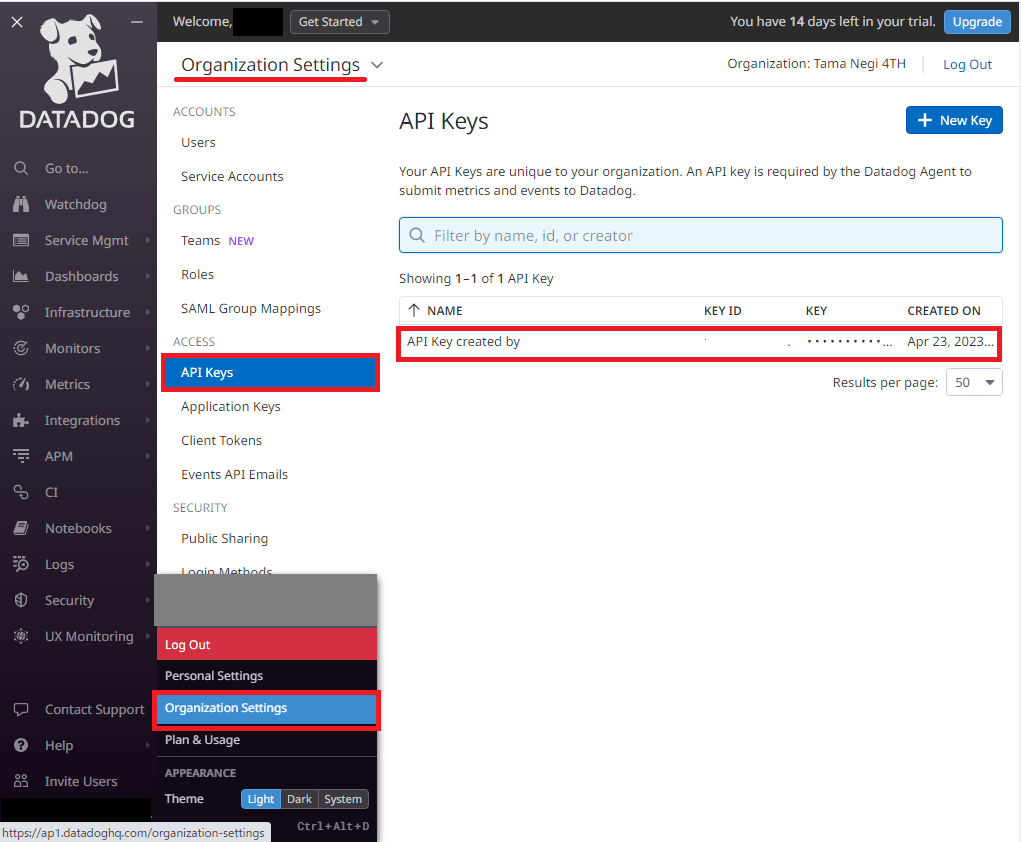Click the Metrics gauge icon
The image size is (1021, 842).
[21, 384]
